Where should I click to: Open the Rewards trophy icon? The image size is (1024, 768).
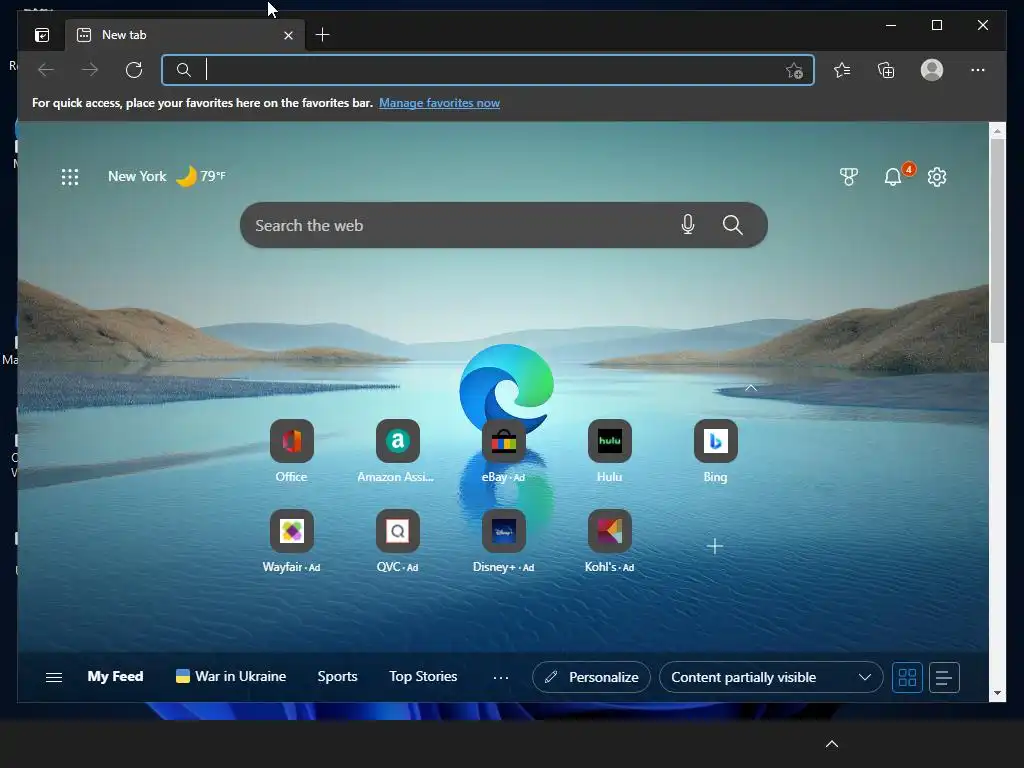point(848,177)
